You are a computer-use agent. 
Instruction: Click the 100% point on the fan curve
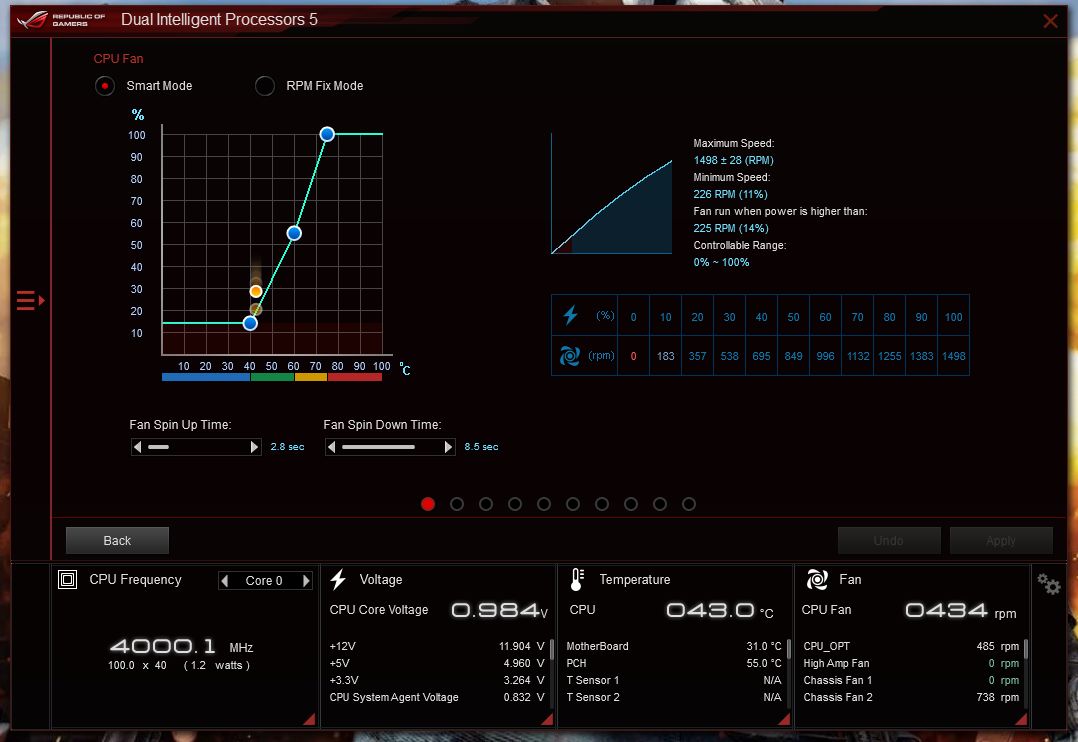(x=327, y=134)
